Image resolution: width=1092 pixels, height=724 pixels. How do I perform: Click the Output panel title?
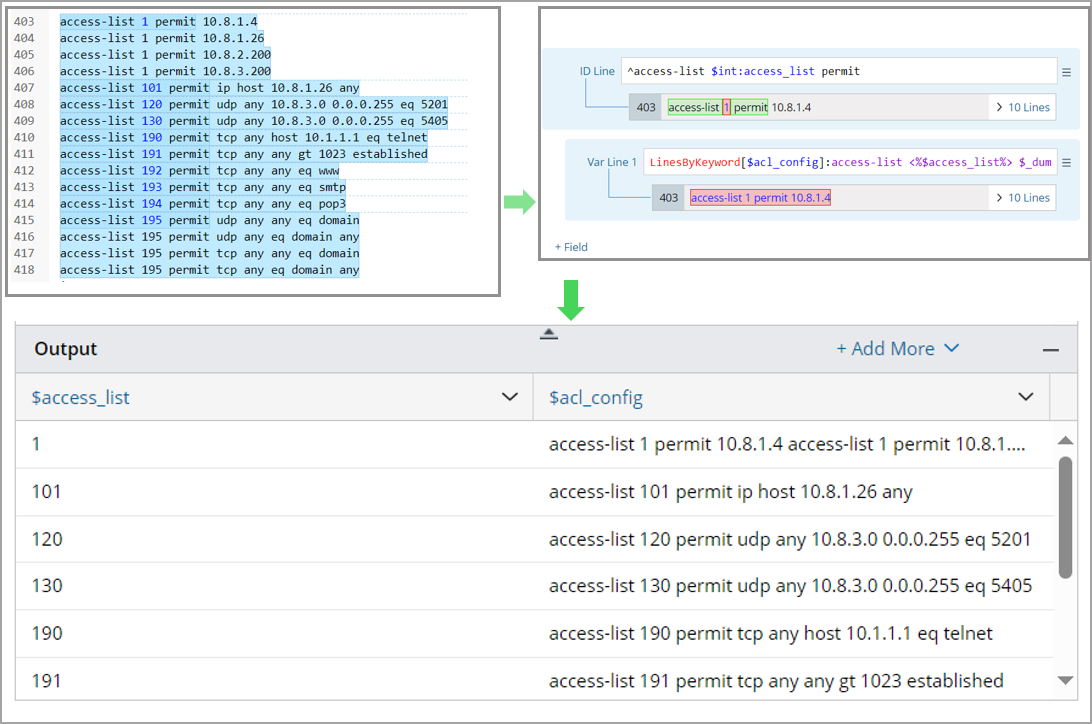65,349
